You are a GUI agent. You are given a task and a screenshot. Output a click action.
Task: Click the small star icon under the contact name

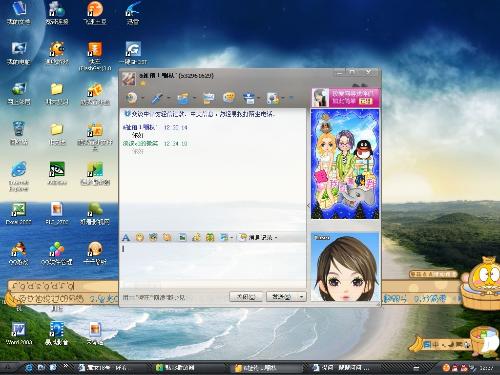(143, 83)
